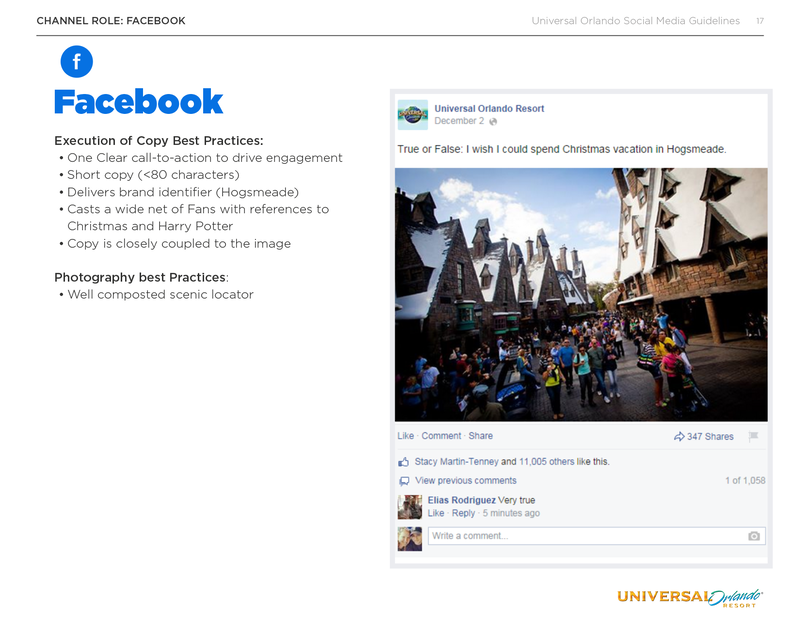
Task: Click the bullet Well composted scenic locator
Action: [160, 295]
